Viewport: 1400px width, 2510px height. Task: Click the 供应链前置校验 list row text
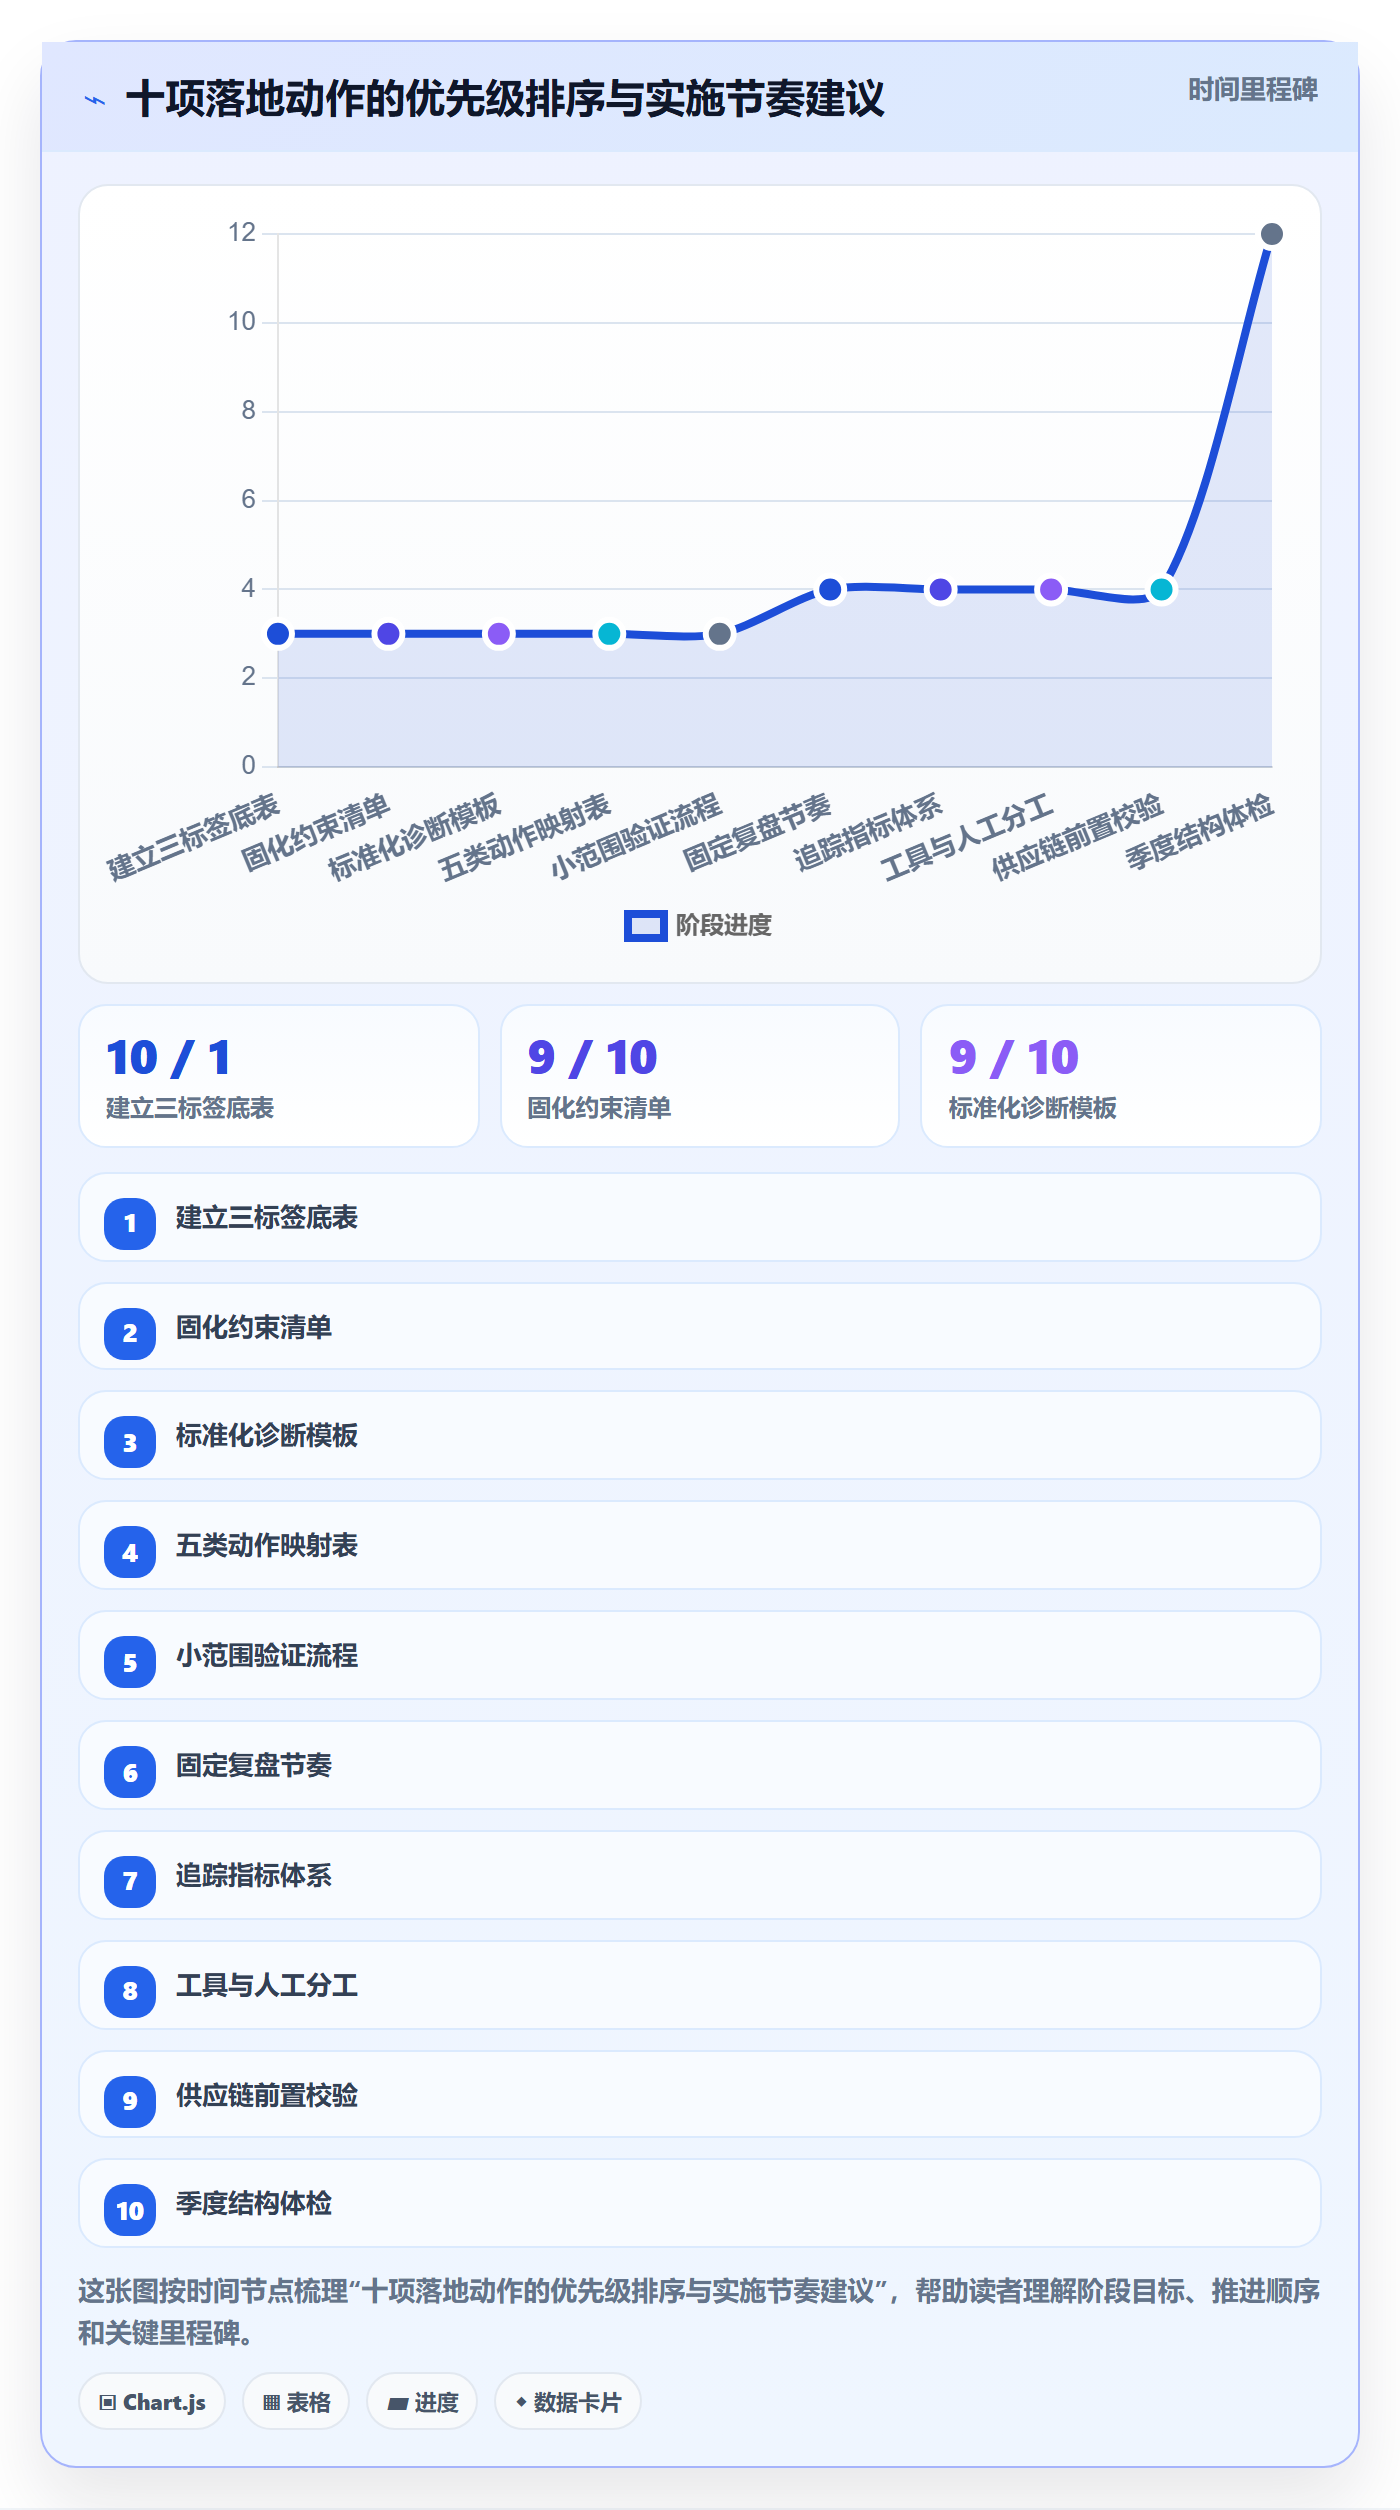267,2096
